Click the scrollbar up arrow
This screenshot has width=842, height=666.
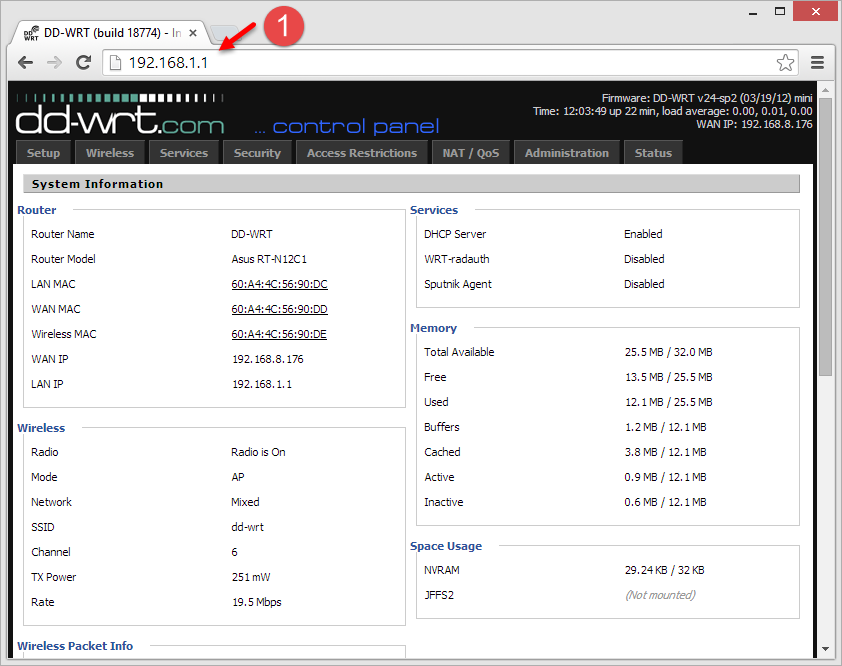point(825,90)
